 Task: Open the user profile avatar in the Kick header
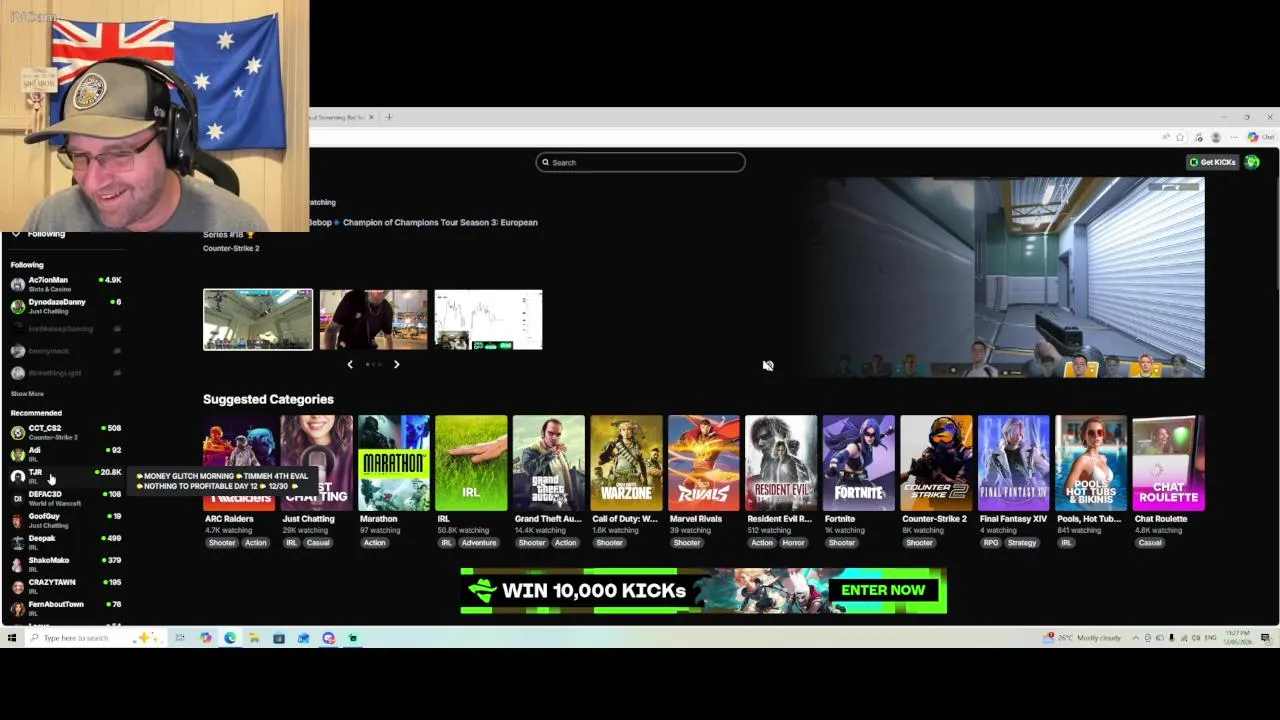point(1252,162)
